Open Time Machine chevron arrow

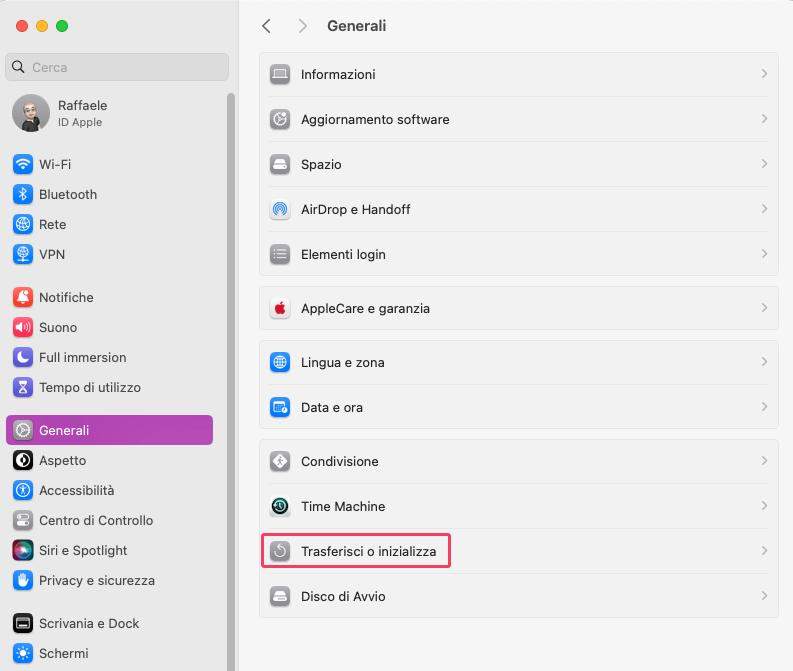764,506
